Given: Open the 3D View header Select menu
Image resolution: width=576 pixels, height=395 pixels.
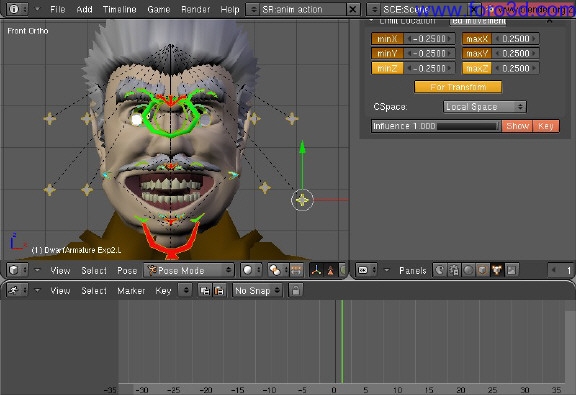Looking at the screenshot, I should [94, 270].
